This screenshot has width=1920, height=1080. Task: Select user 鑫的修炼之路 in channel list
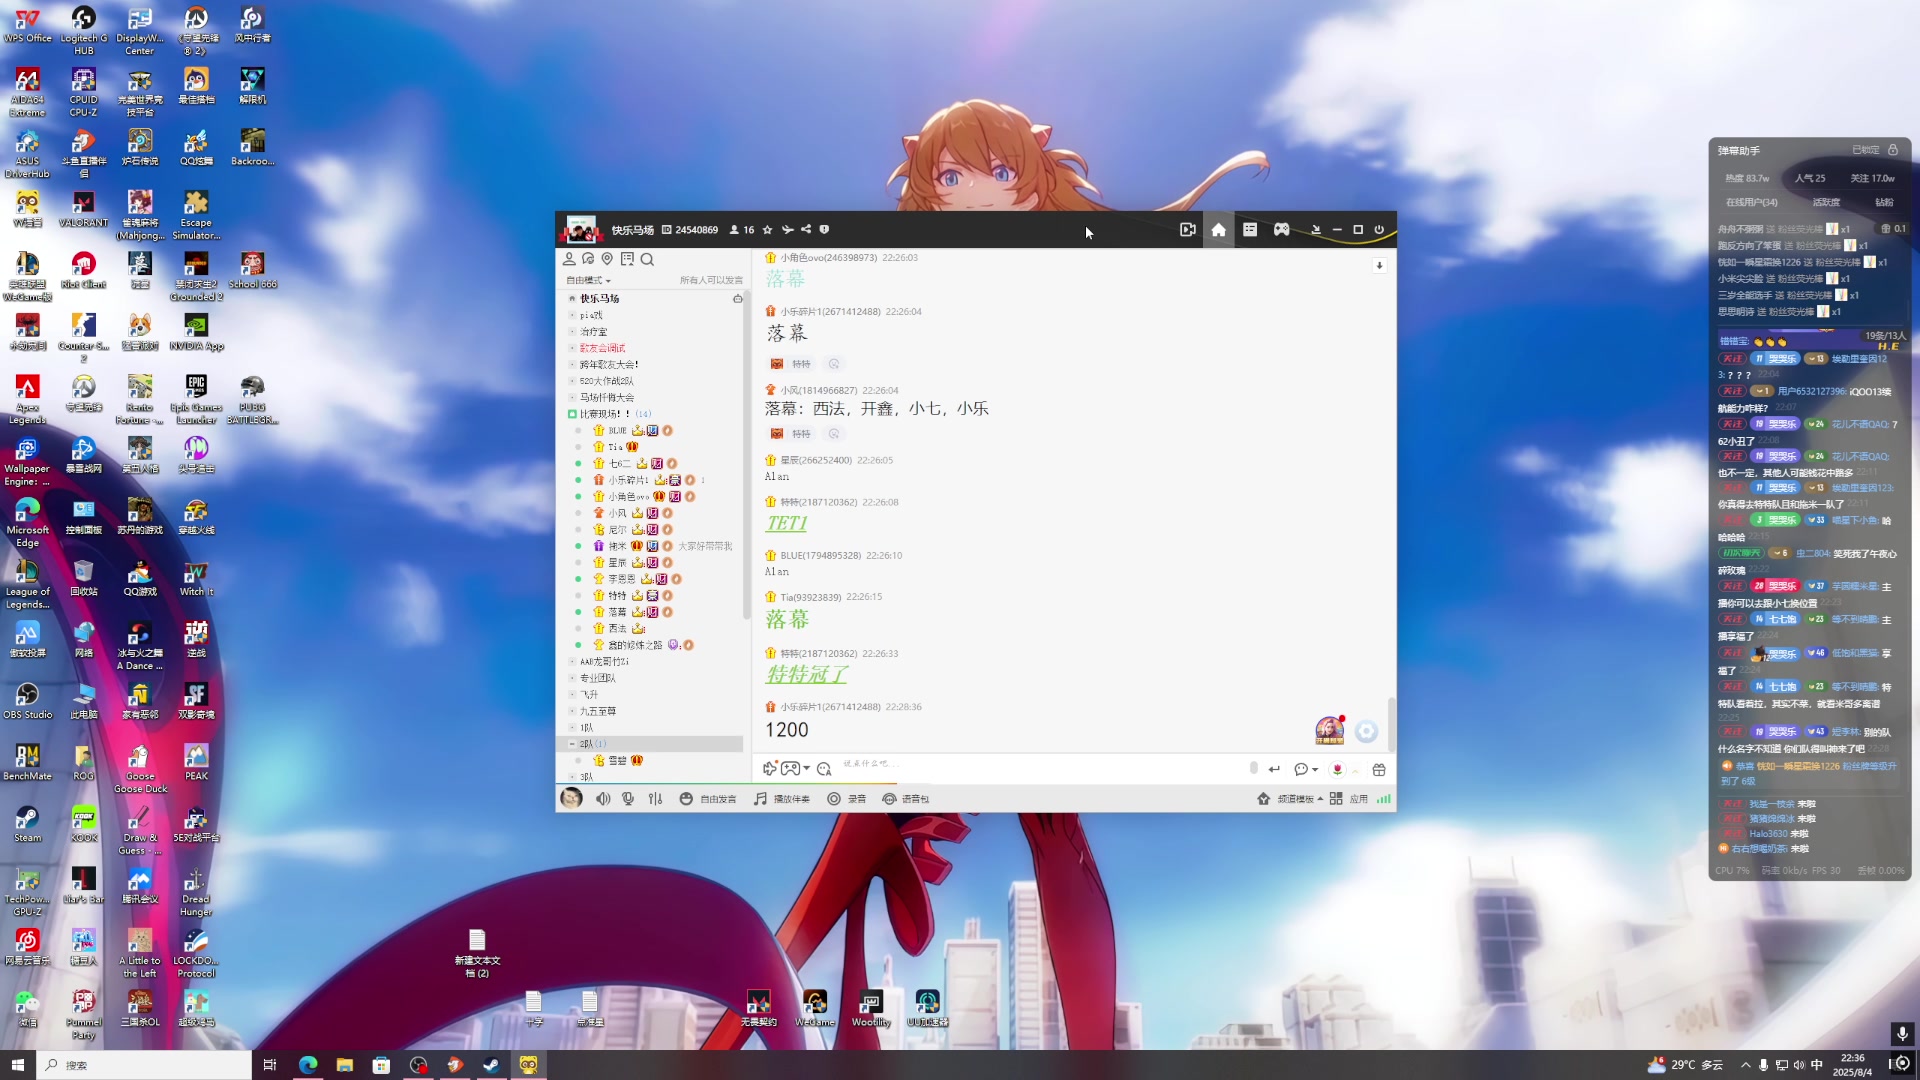(x=635, y=645)
